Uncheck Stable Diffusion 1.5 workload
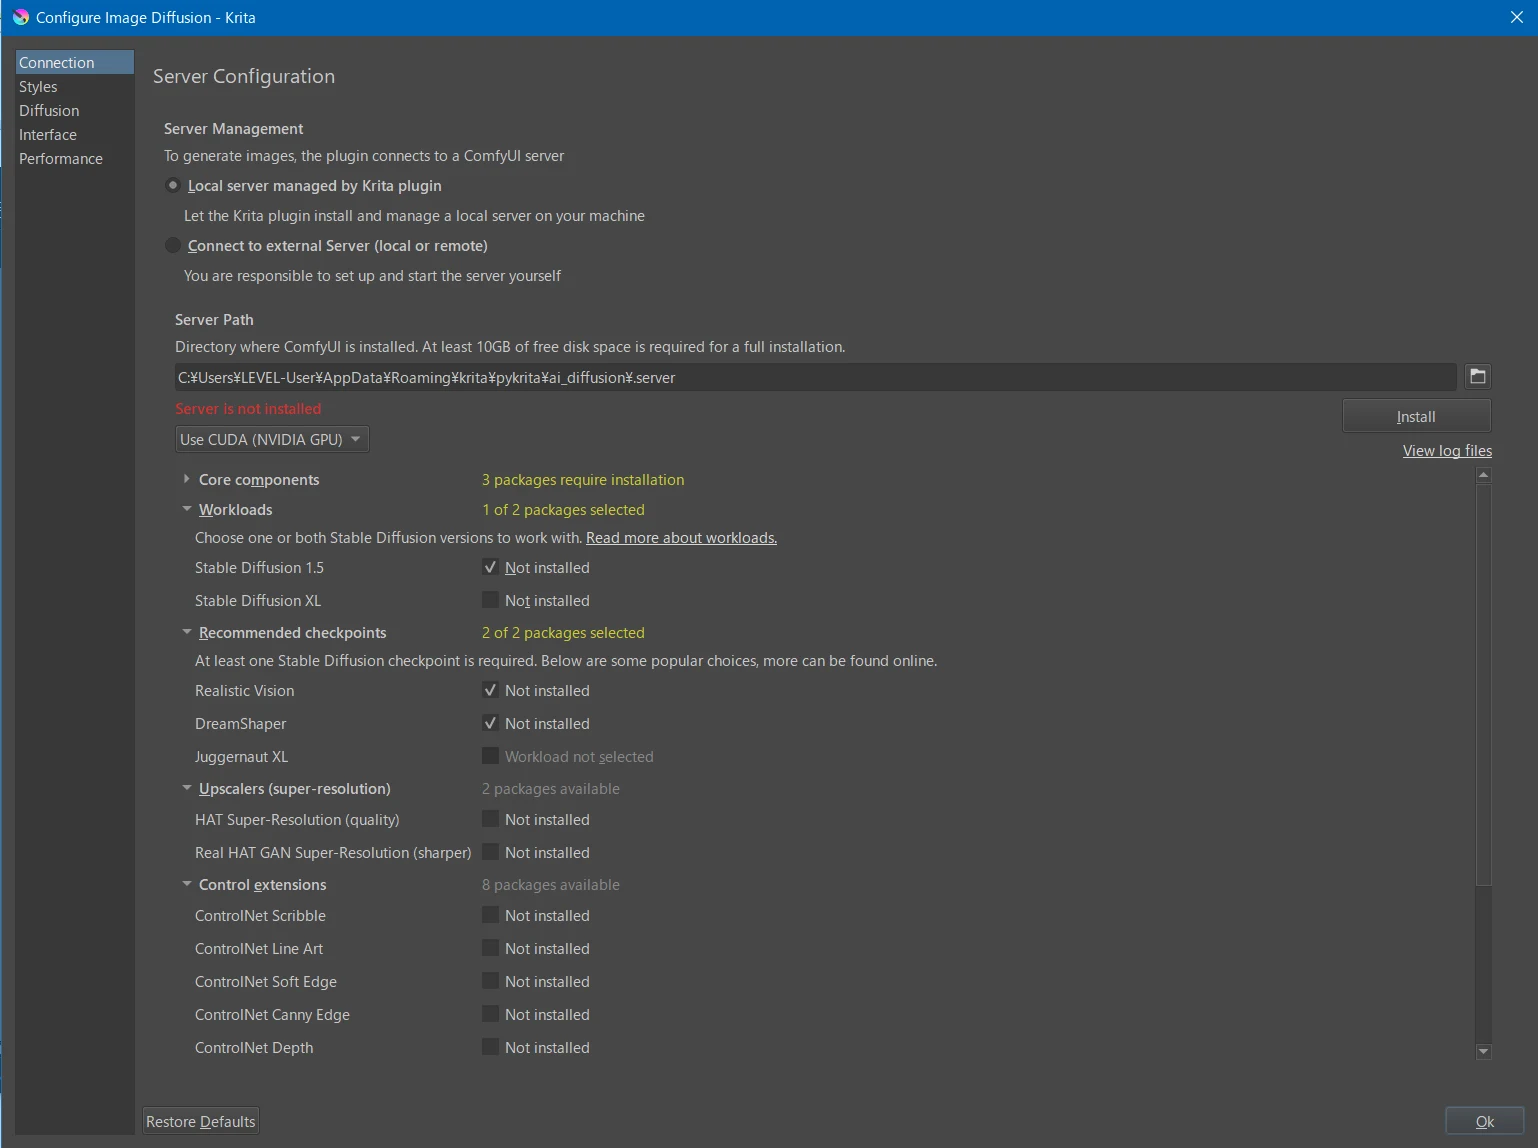The height and width of the screenshot is (1148, 1538). point(490,567)
